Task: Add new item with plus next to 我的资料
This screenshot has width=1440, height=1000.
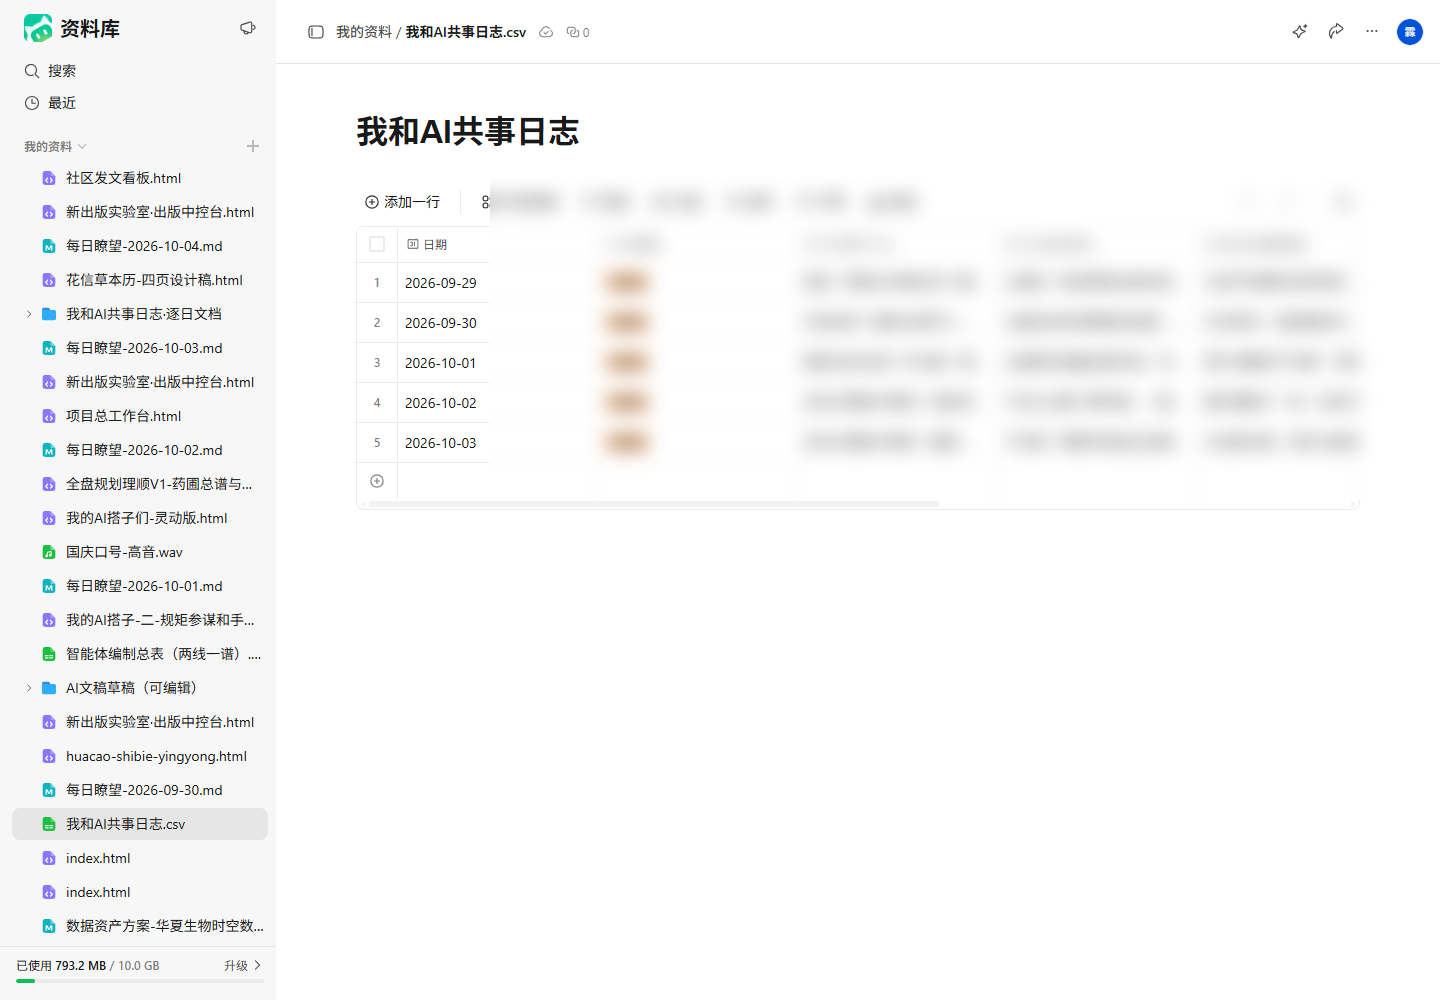Action: click(x=253, y=146)
